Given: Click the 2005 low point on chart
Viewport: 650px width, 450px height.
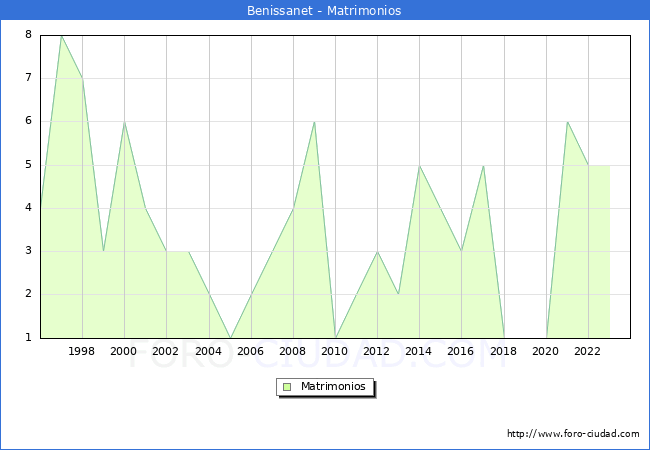Looking at the screenshot, I should pos(230,337).
